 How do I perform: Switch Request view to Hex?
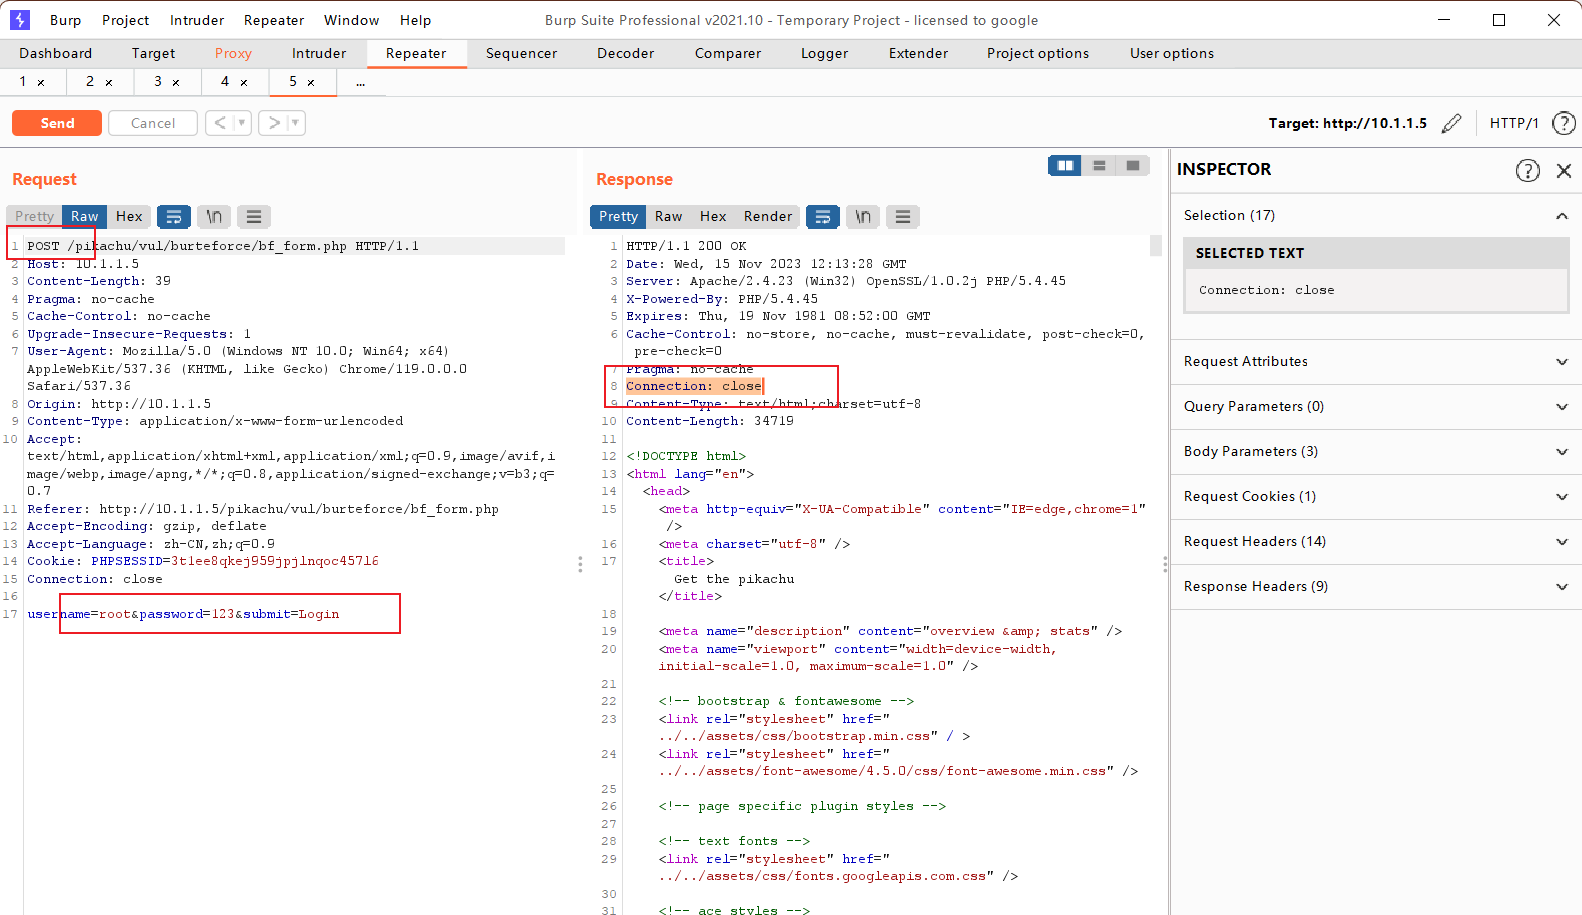pyautogui.click(x=129, y=216)
